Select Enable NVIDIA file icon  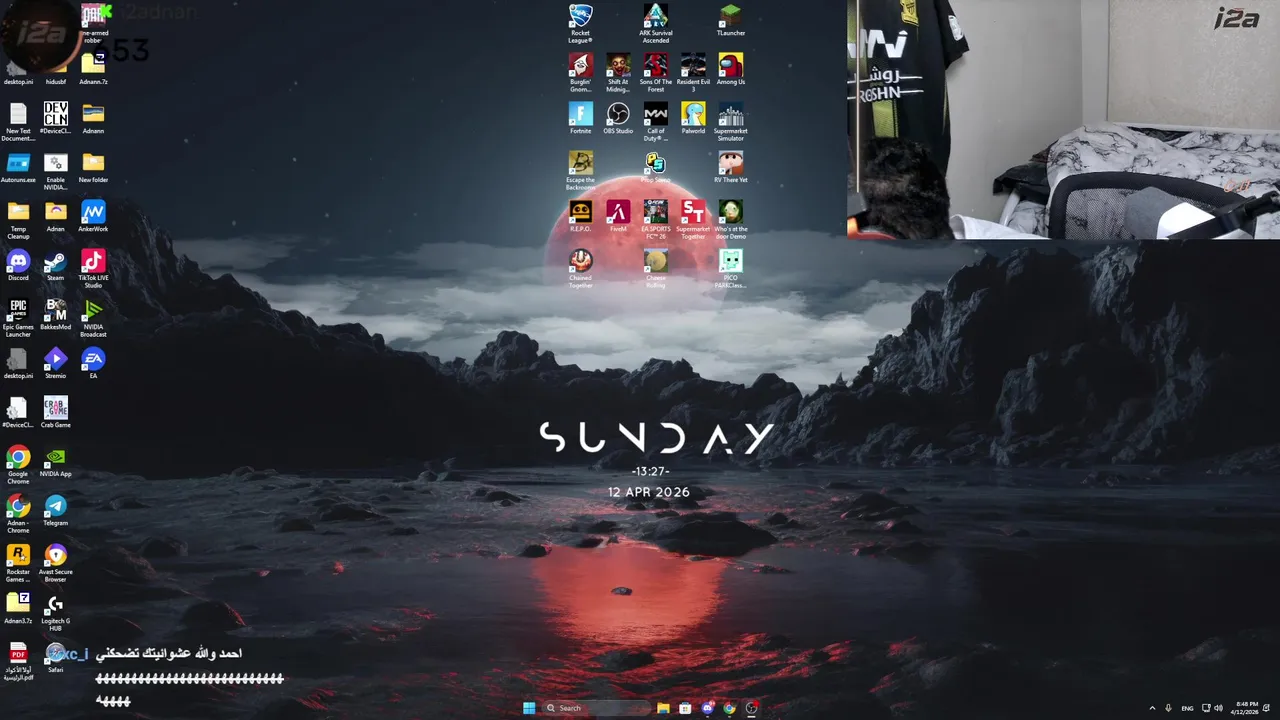[55, 170]
